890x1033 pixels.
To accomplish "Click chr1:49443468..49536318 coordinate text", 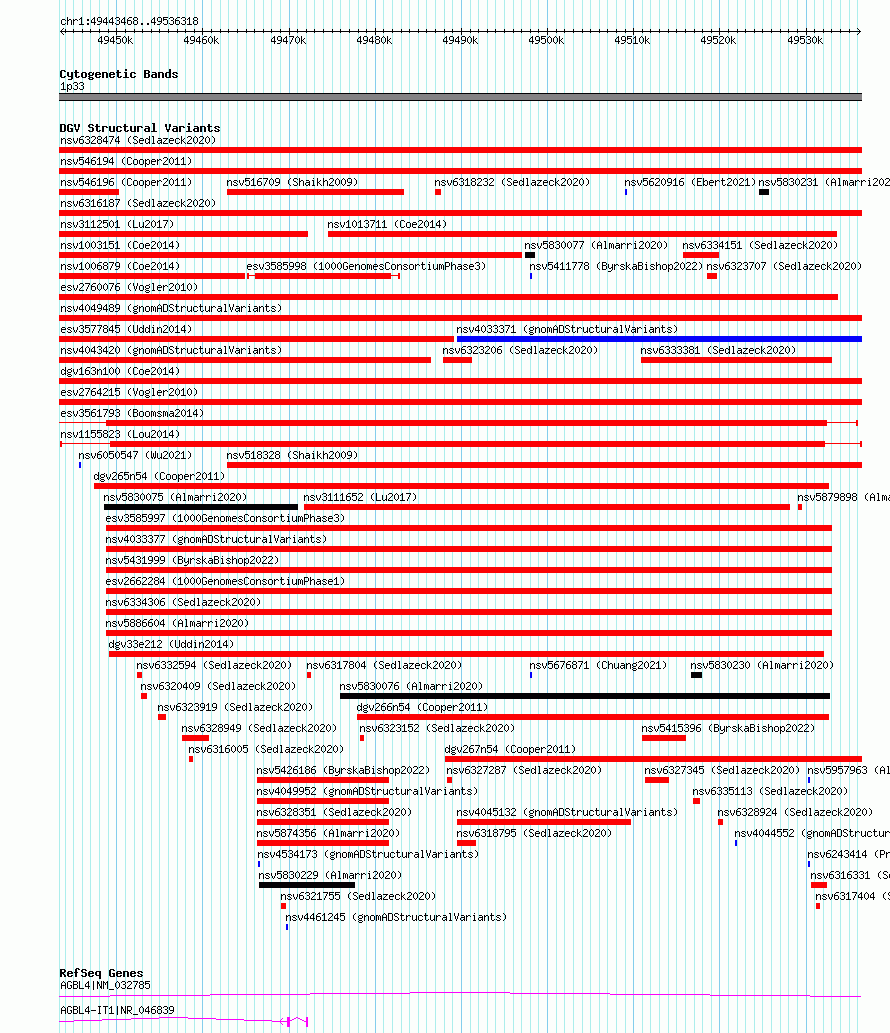I will pos(129,22).
